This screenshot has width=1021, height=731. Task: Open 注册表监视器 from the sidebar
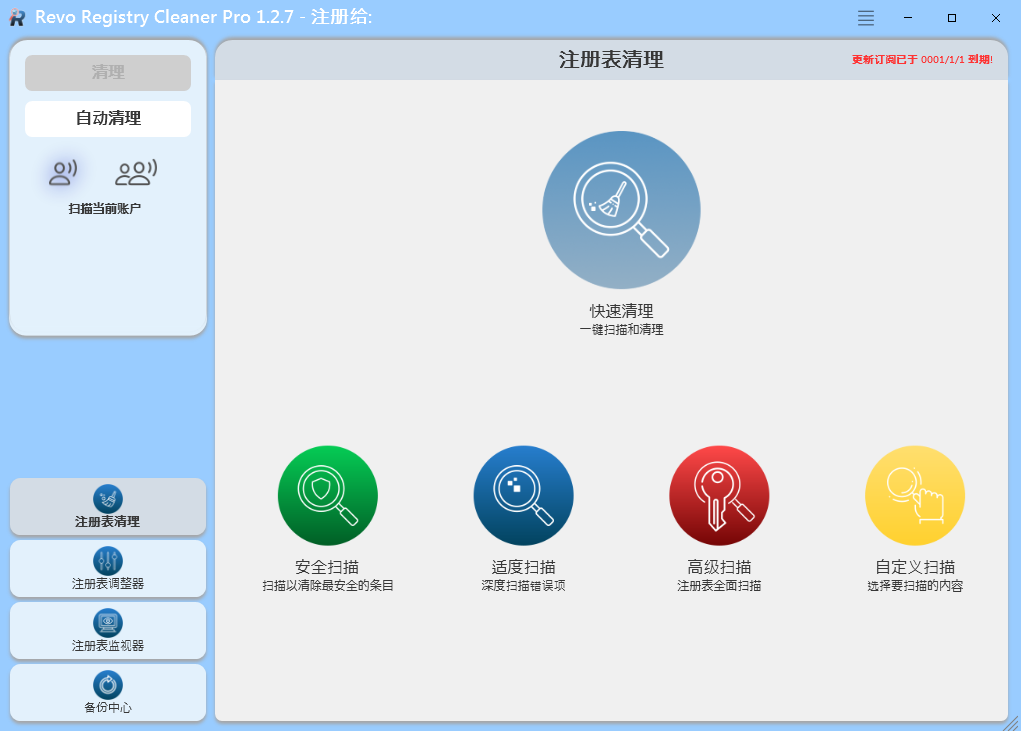(x=107, y=630)
